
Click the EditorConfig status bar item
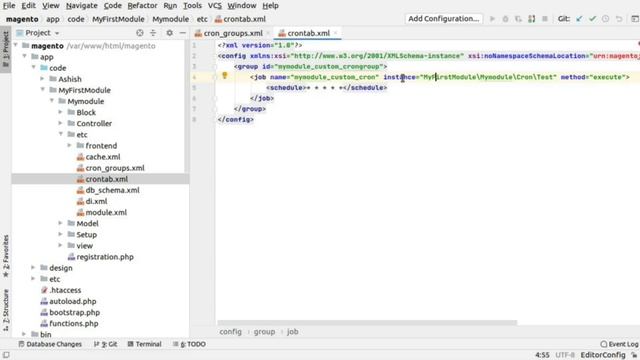(603, 355)
